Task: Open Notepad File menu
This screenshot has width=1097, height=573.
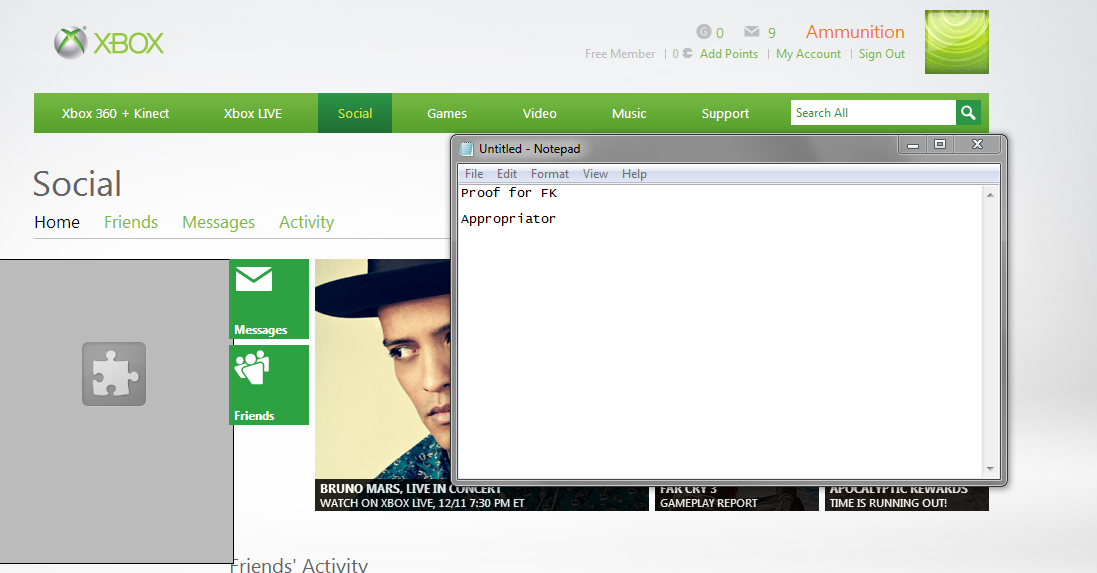Action: (x=474, y=174)
